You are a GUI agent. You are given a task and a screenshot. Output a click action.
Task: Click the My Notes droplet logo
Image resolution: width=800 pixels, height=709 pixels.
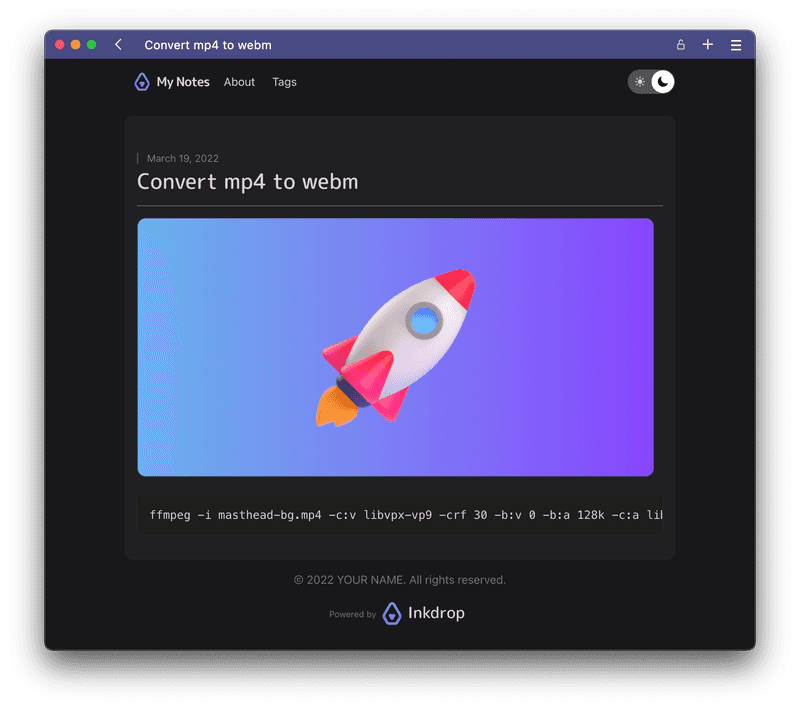pos(142,82)
